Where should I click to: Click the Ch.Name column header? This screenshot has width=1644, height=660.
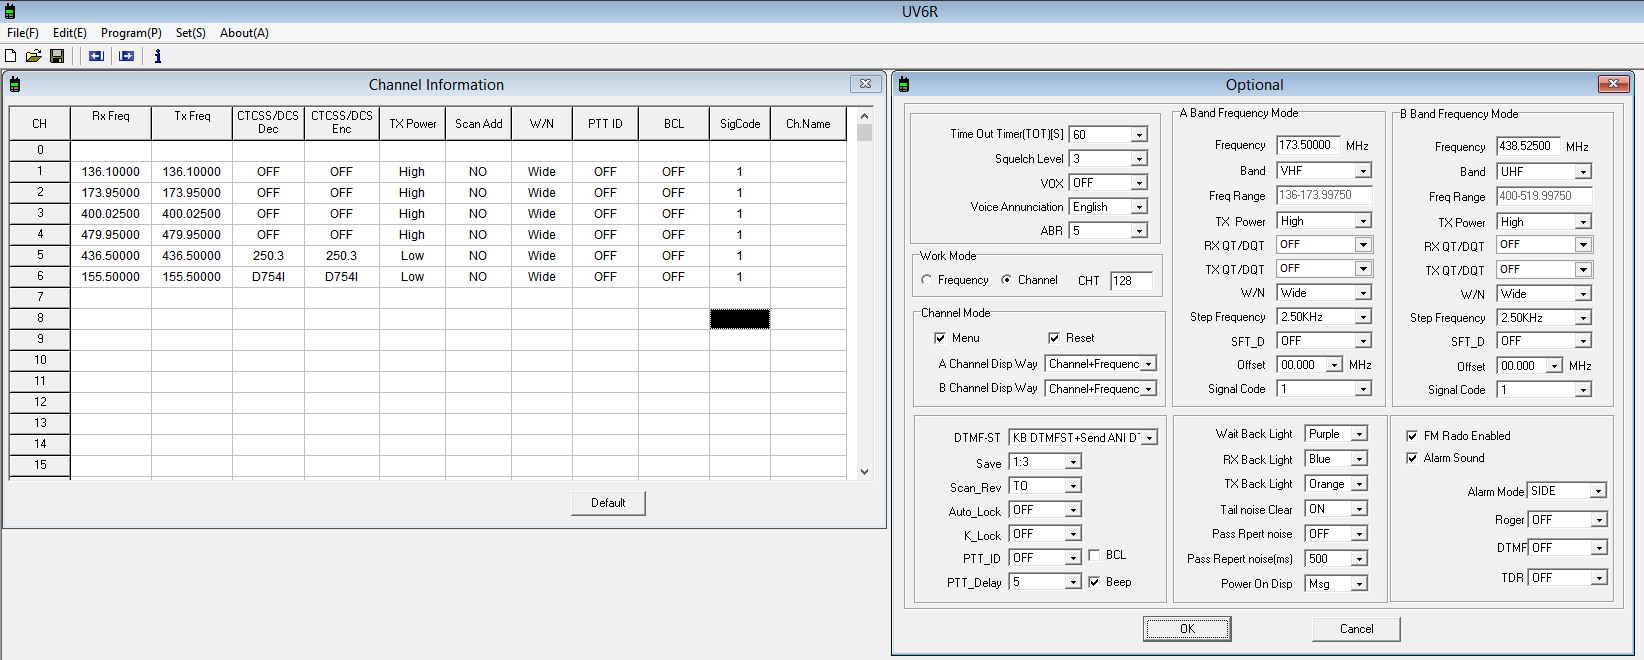[808, 124]
